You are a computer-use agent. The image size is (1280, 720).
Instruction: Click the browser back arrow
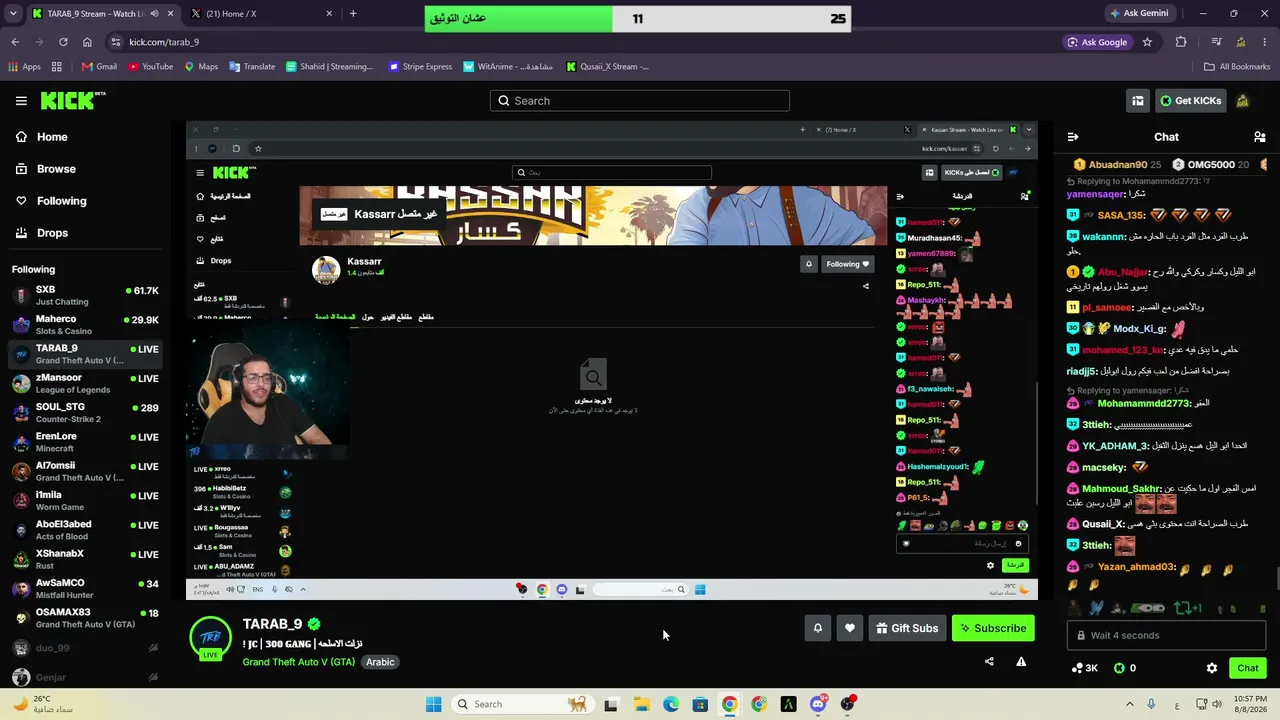pos(15,42)
